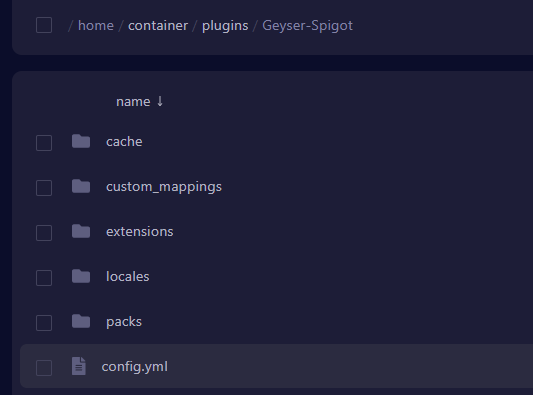Click the sort direction arrow beside name
The width and height of the screenshot is (533, 395).
tap(160, 101)
